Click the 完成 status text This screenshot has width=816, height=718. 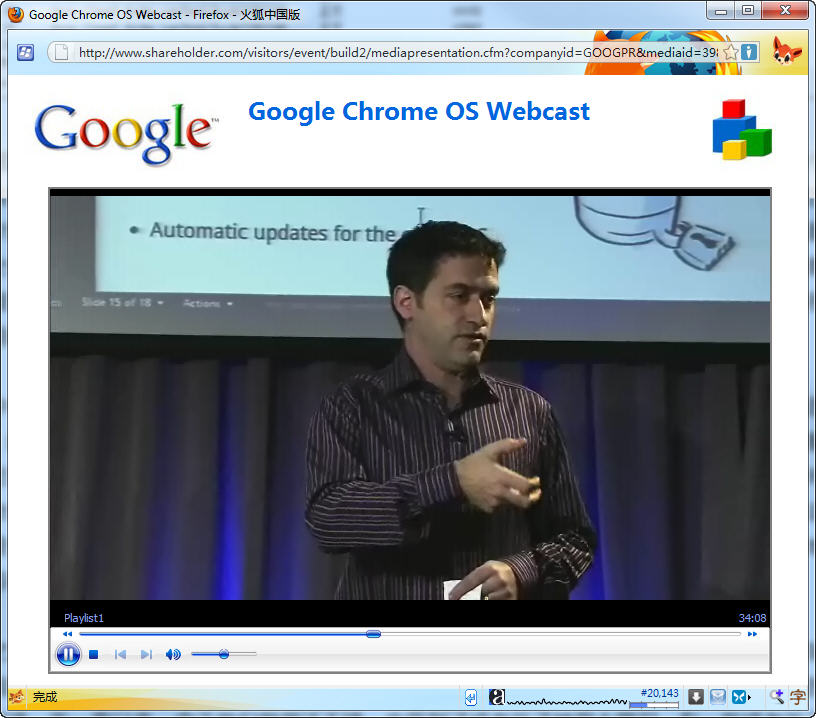tap(45, 697)
